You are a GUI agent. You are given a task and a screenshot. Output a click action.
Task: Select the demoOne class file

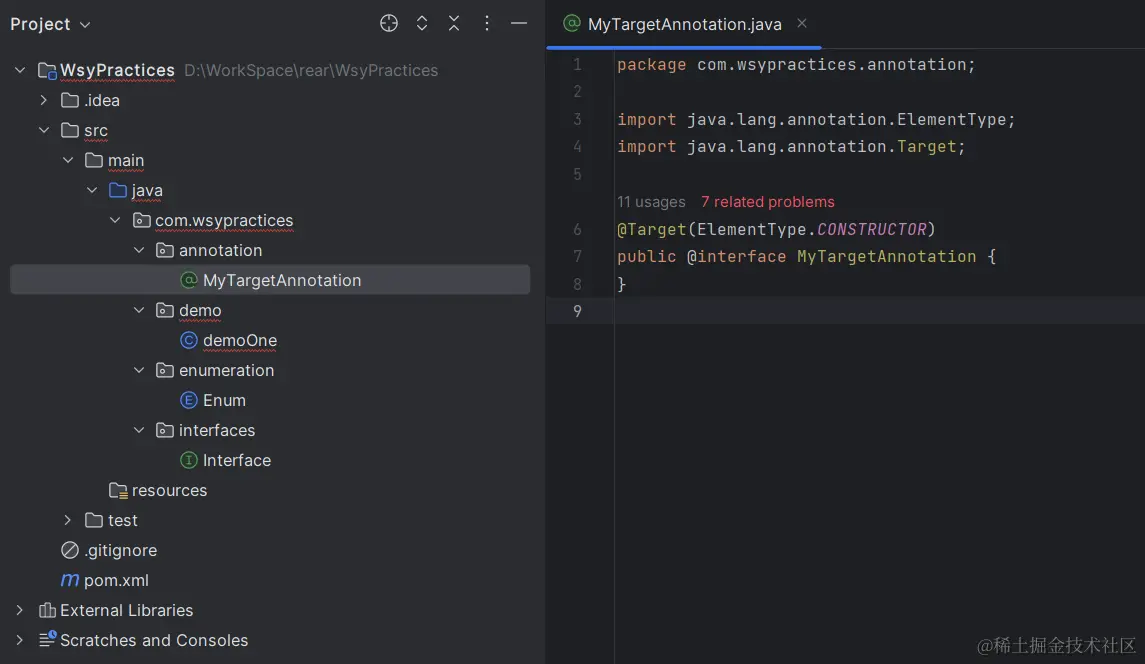239,340
